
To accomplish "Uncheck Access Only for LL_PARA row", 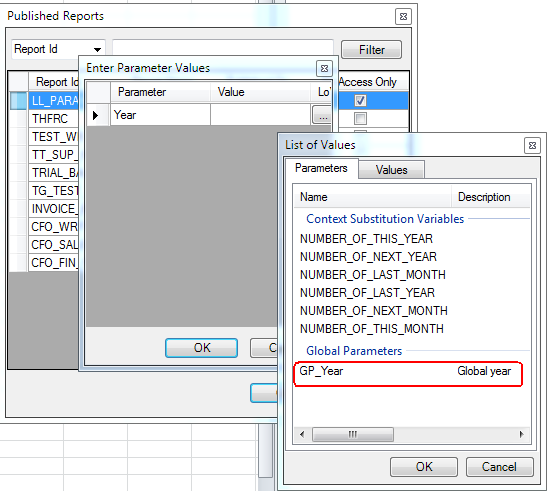I will (360, 101).
